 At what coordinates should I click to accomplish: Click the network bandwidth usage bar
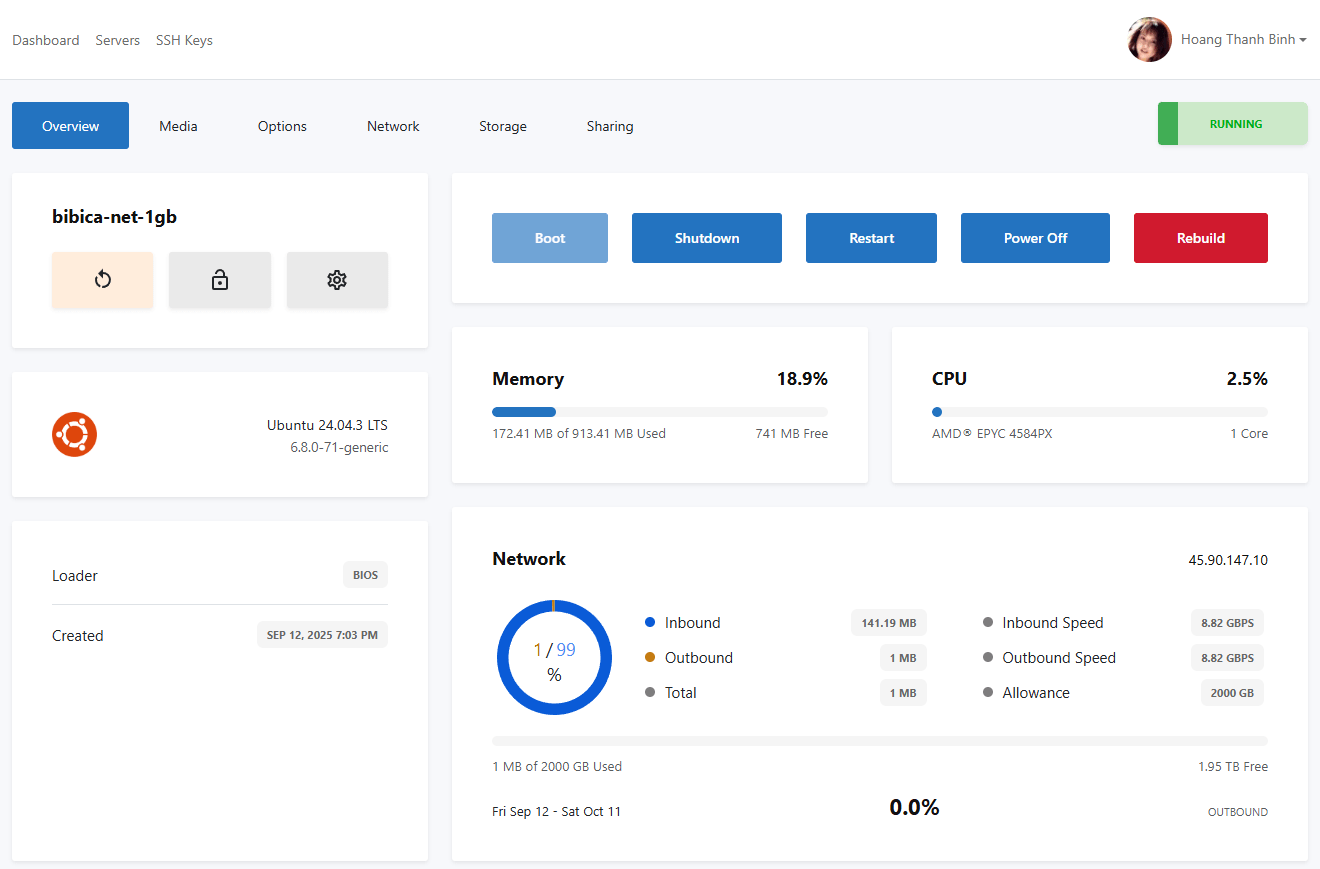tap(880, 741)
